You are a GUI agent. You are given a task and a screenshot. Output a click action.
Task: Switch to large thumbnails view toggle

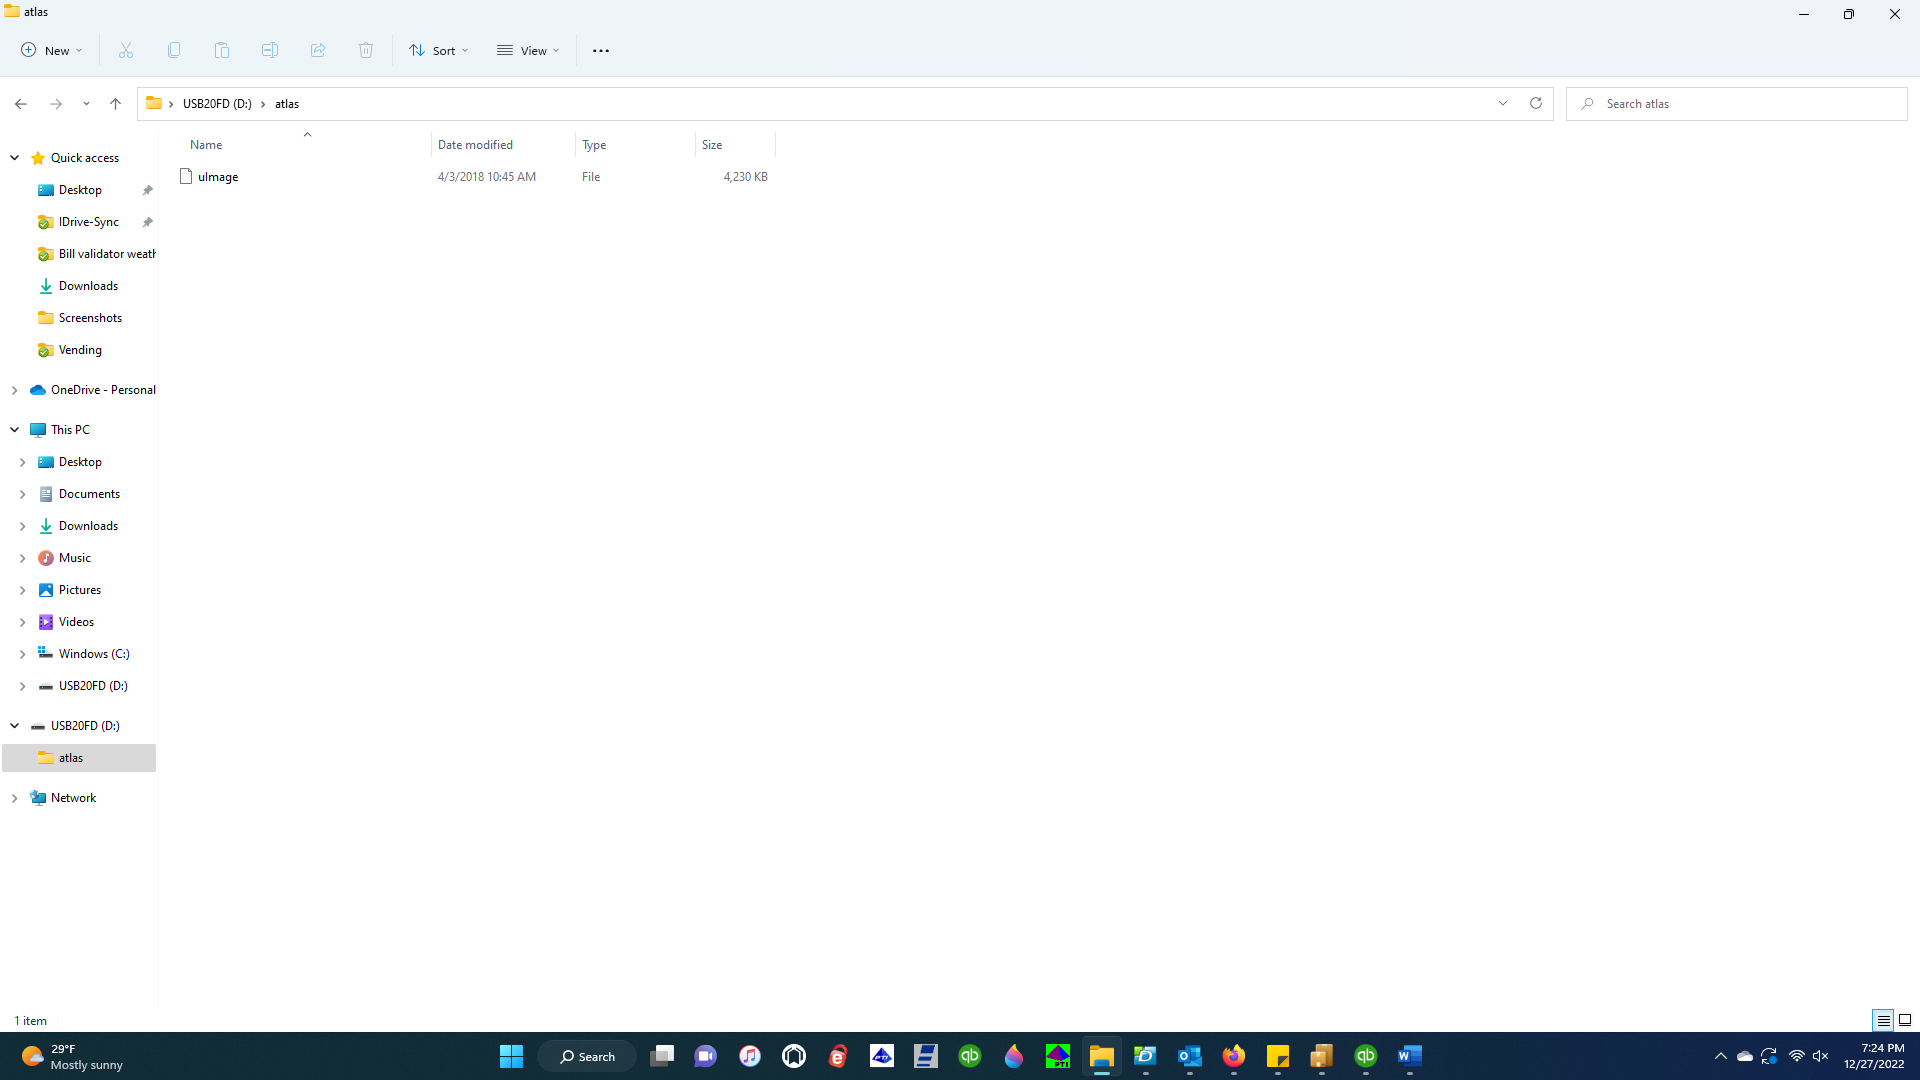coord(1905,1020)
